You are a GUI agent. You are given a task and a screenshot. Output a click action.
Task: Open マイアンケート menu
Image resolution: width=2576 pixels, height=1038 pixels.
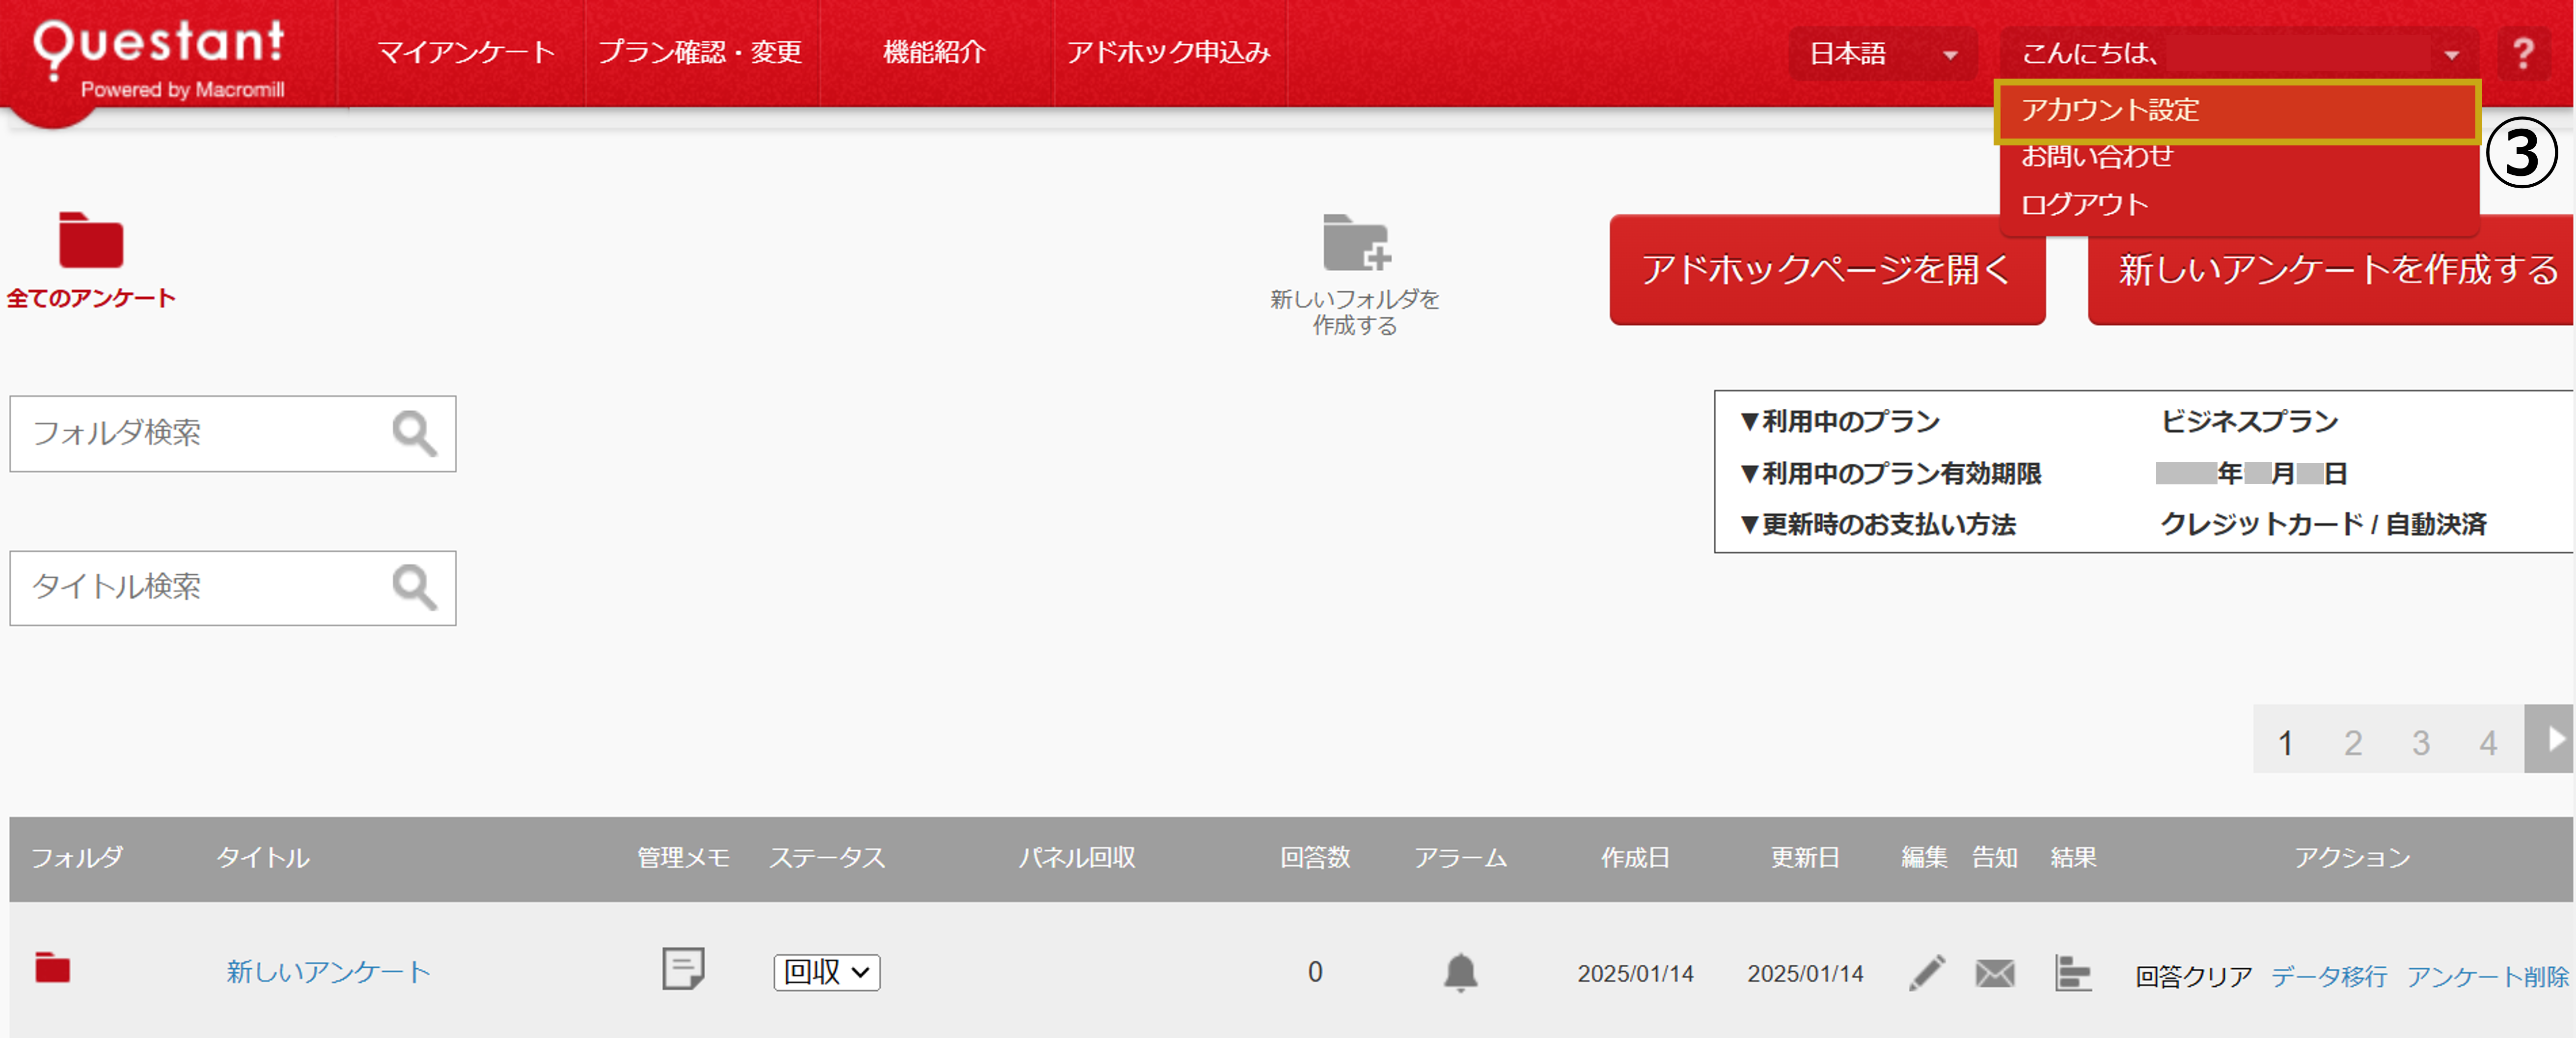[x=465, y=52]
